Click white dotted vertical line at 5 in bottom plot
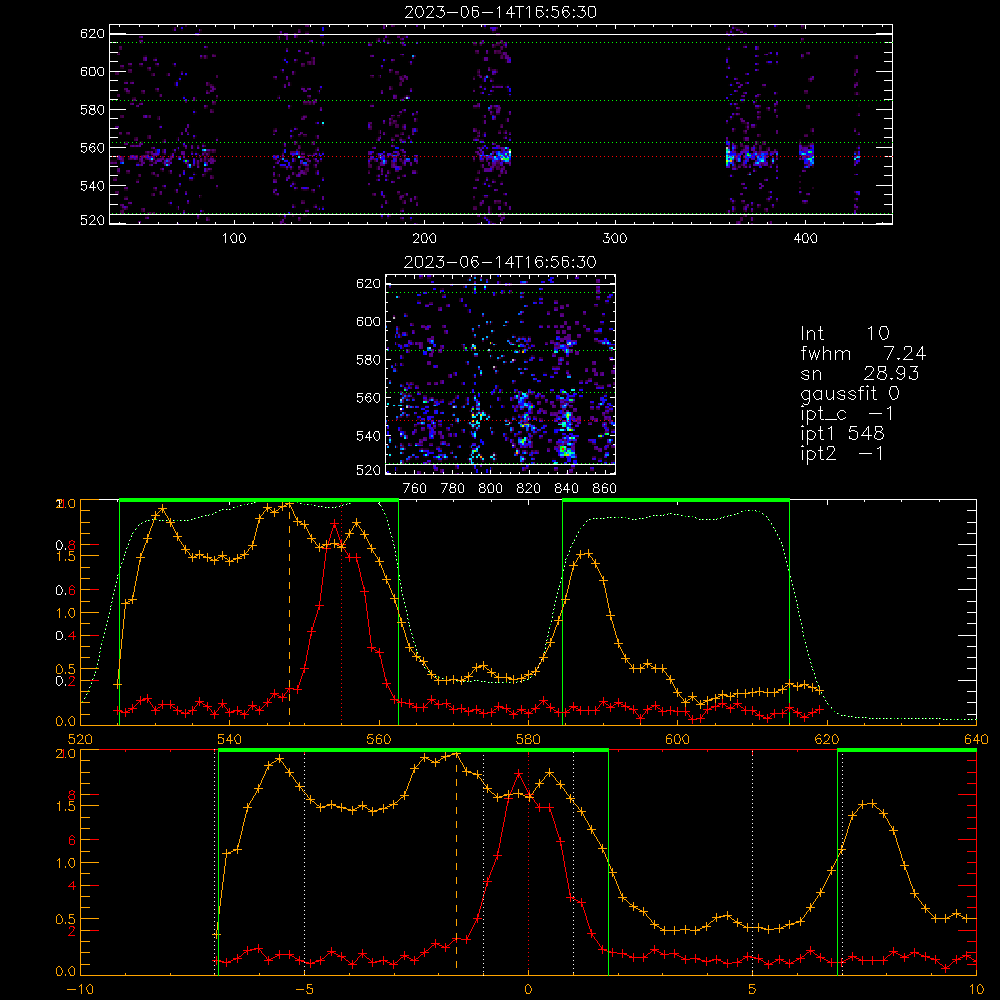The width and height of the screenshot is (1000, 1000). [753, 861]
